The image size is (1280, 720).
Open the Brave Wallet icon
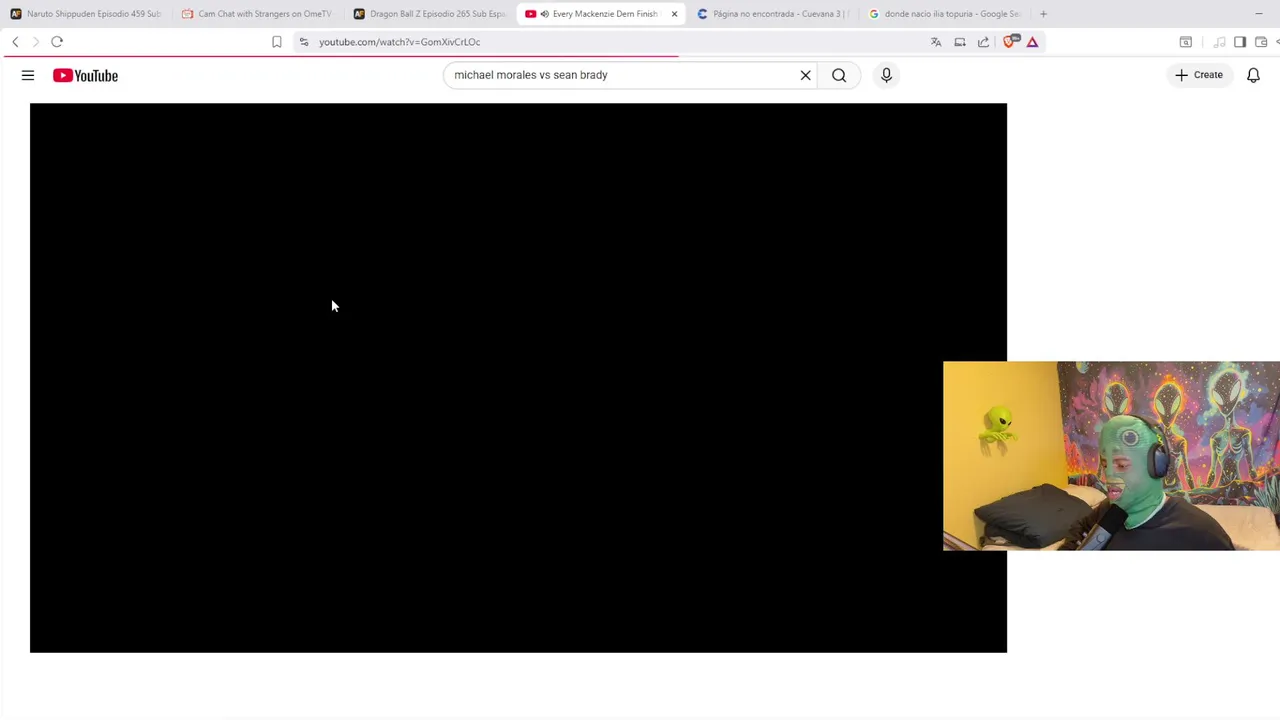pos(1261,42)
